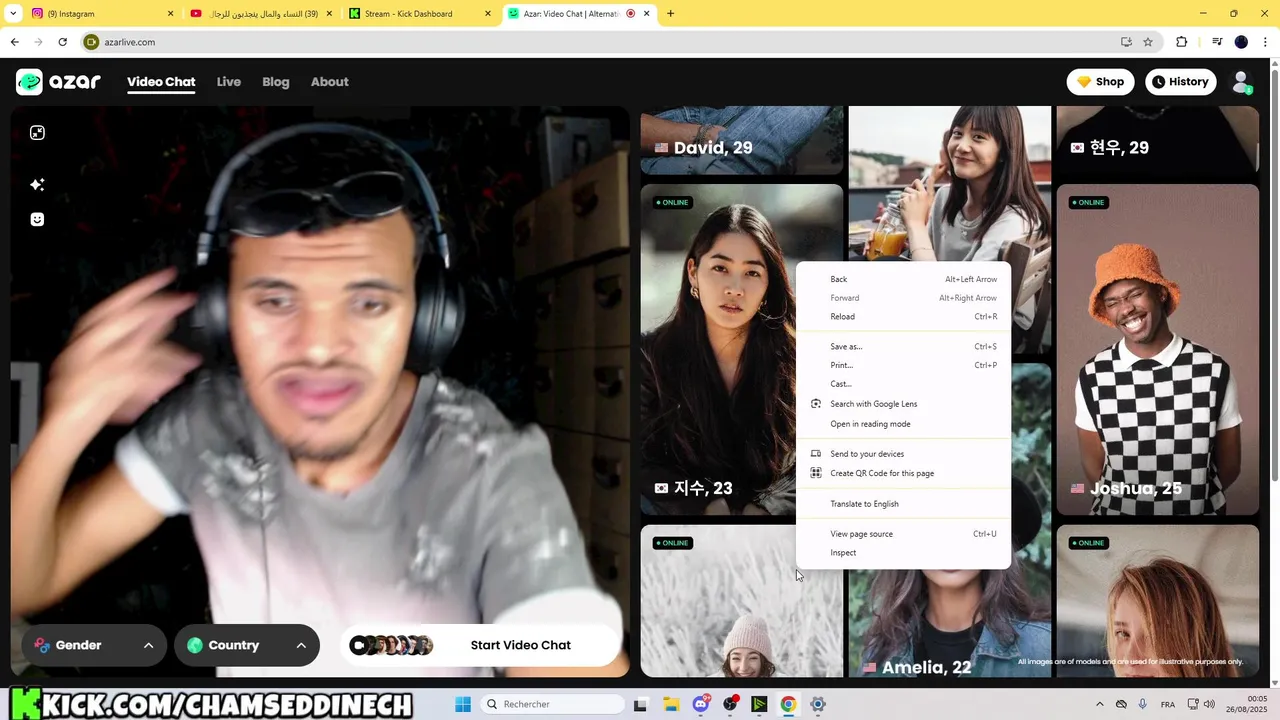Screen dimensions: 1280x720
Task: Expand the Gender filter dropdown
Action: click(x=95, y=645)
